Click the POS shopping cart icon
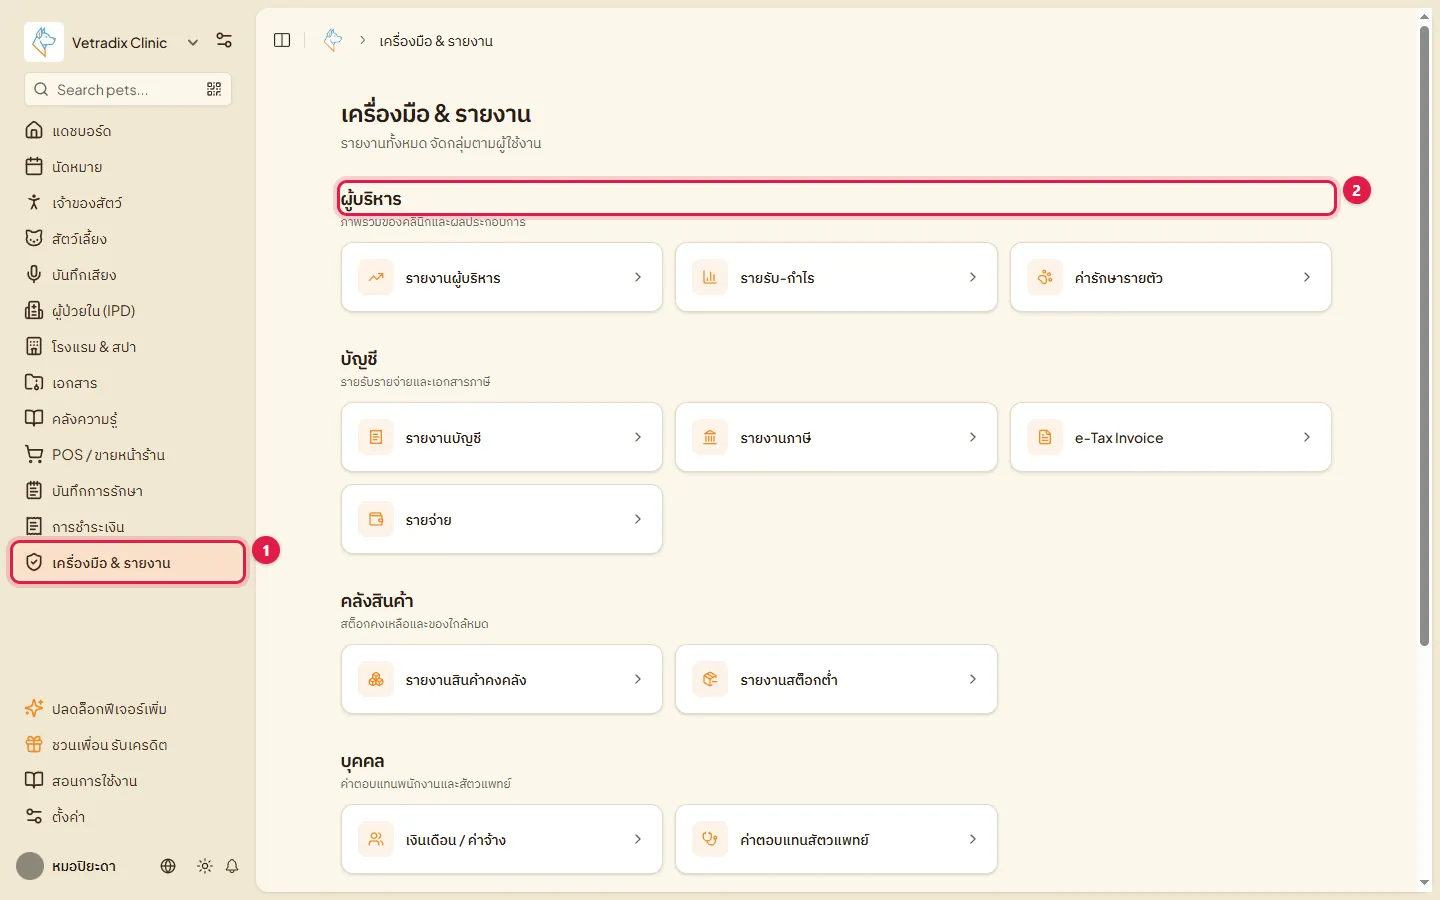 pos(34,454)
